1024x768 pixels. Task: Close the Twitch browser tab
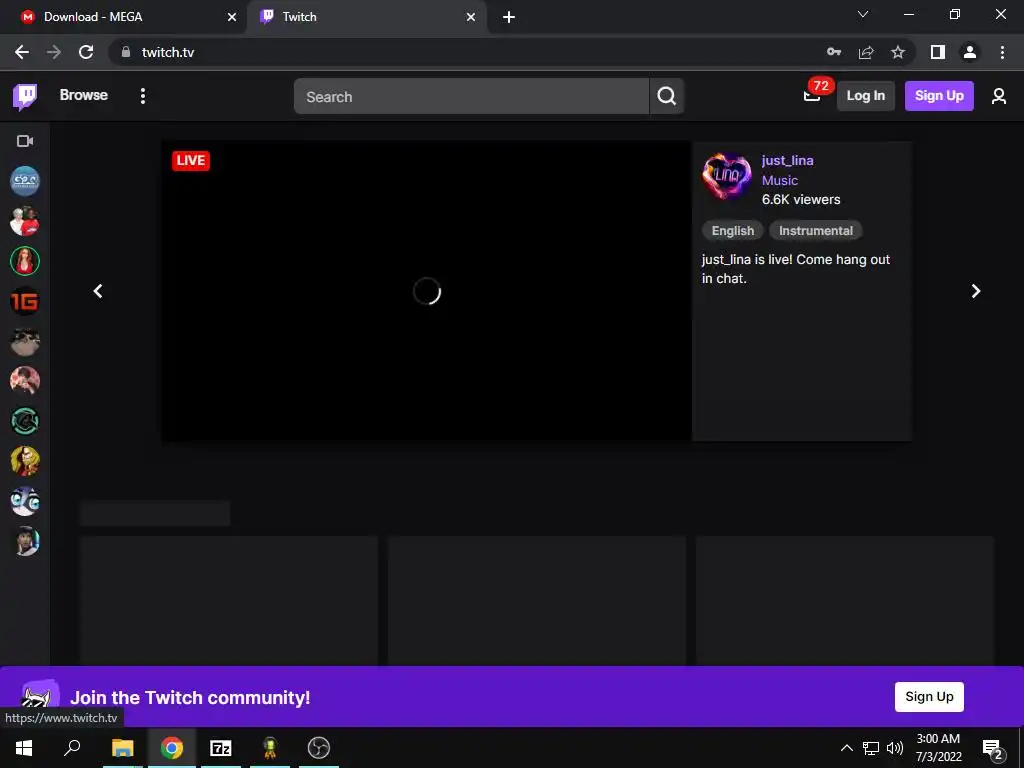coord(471,18)
